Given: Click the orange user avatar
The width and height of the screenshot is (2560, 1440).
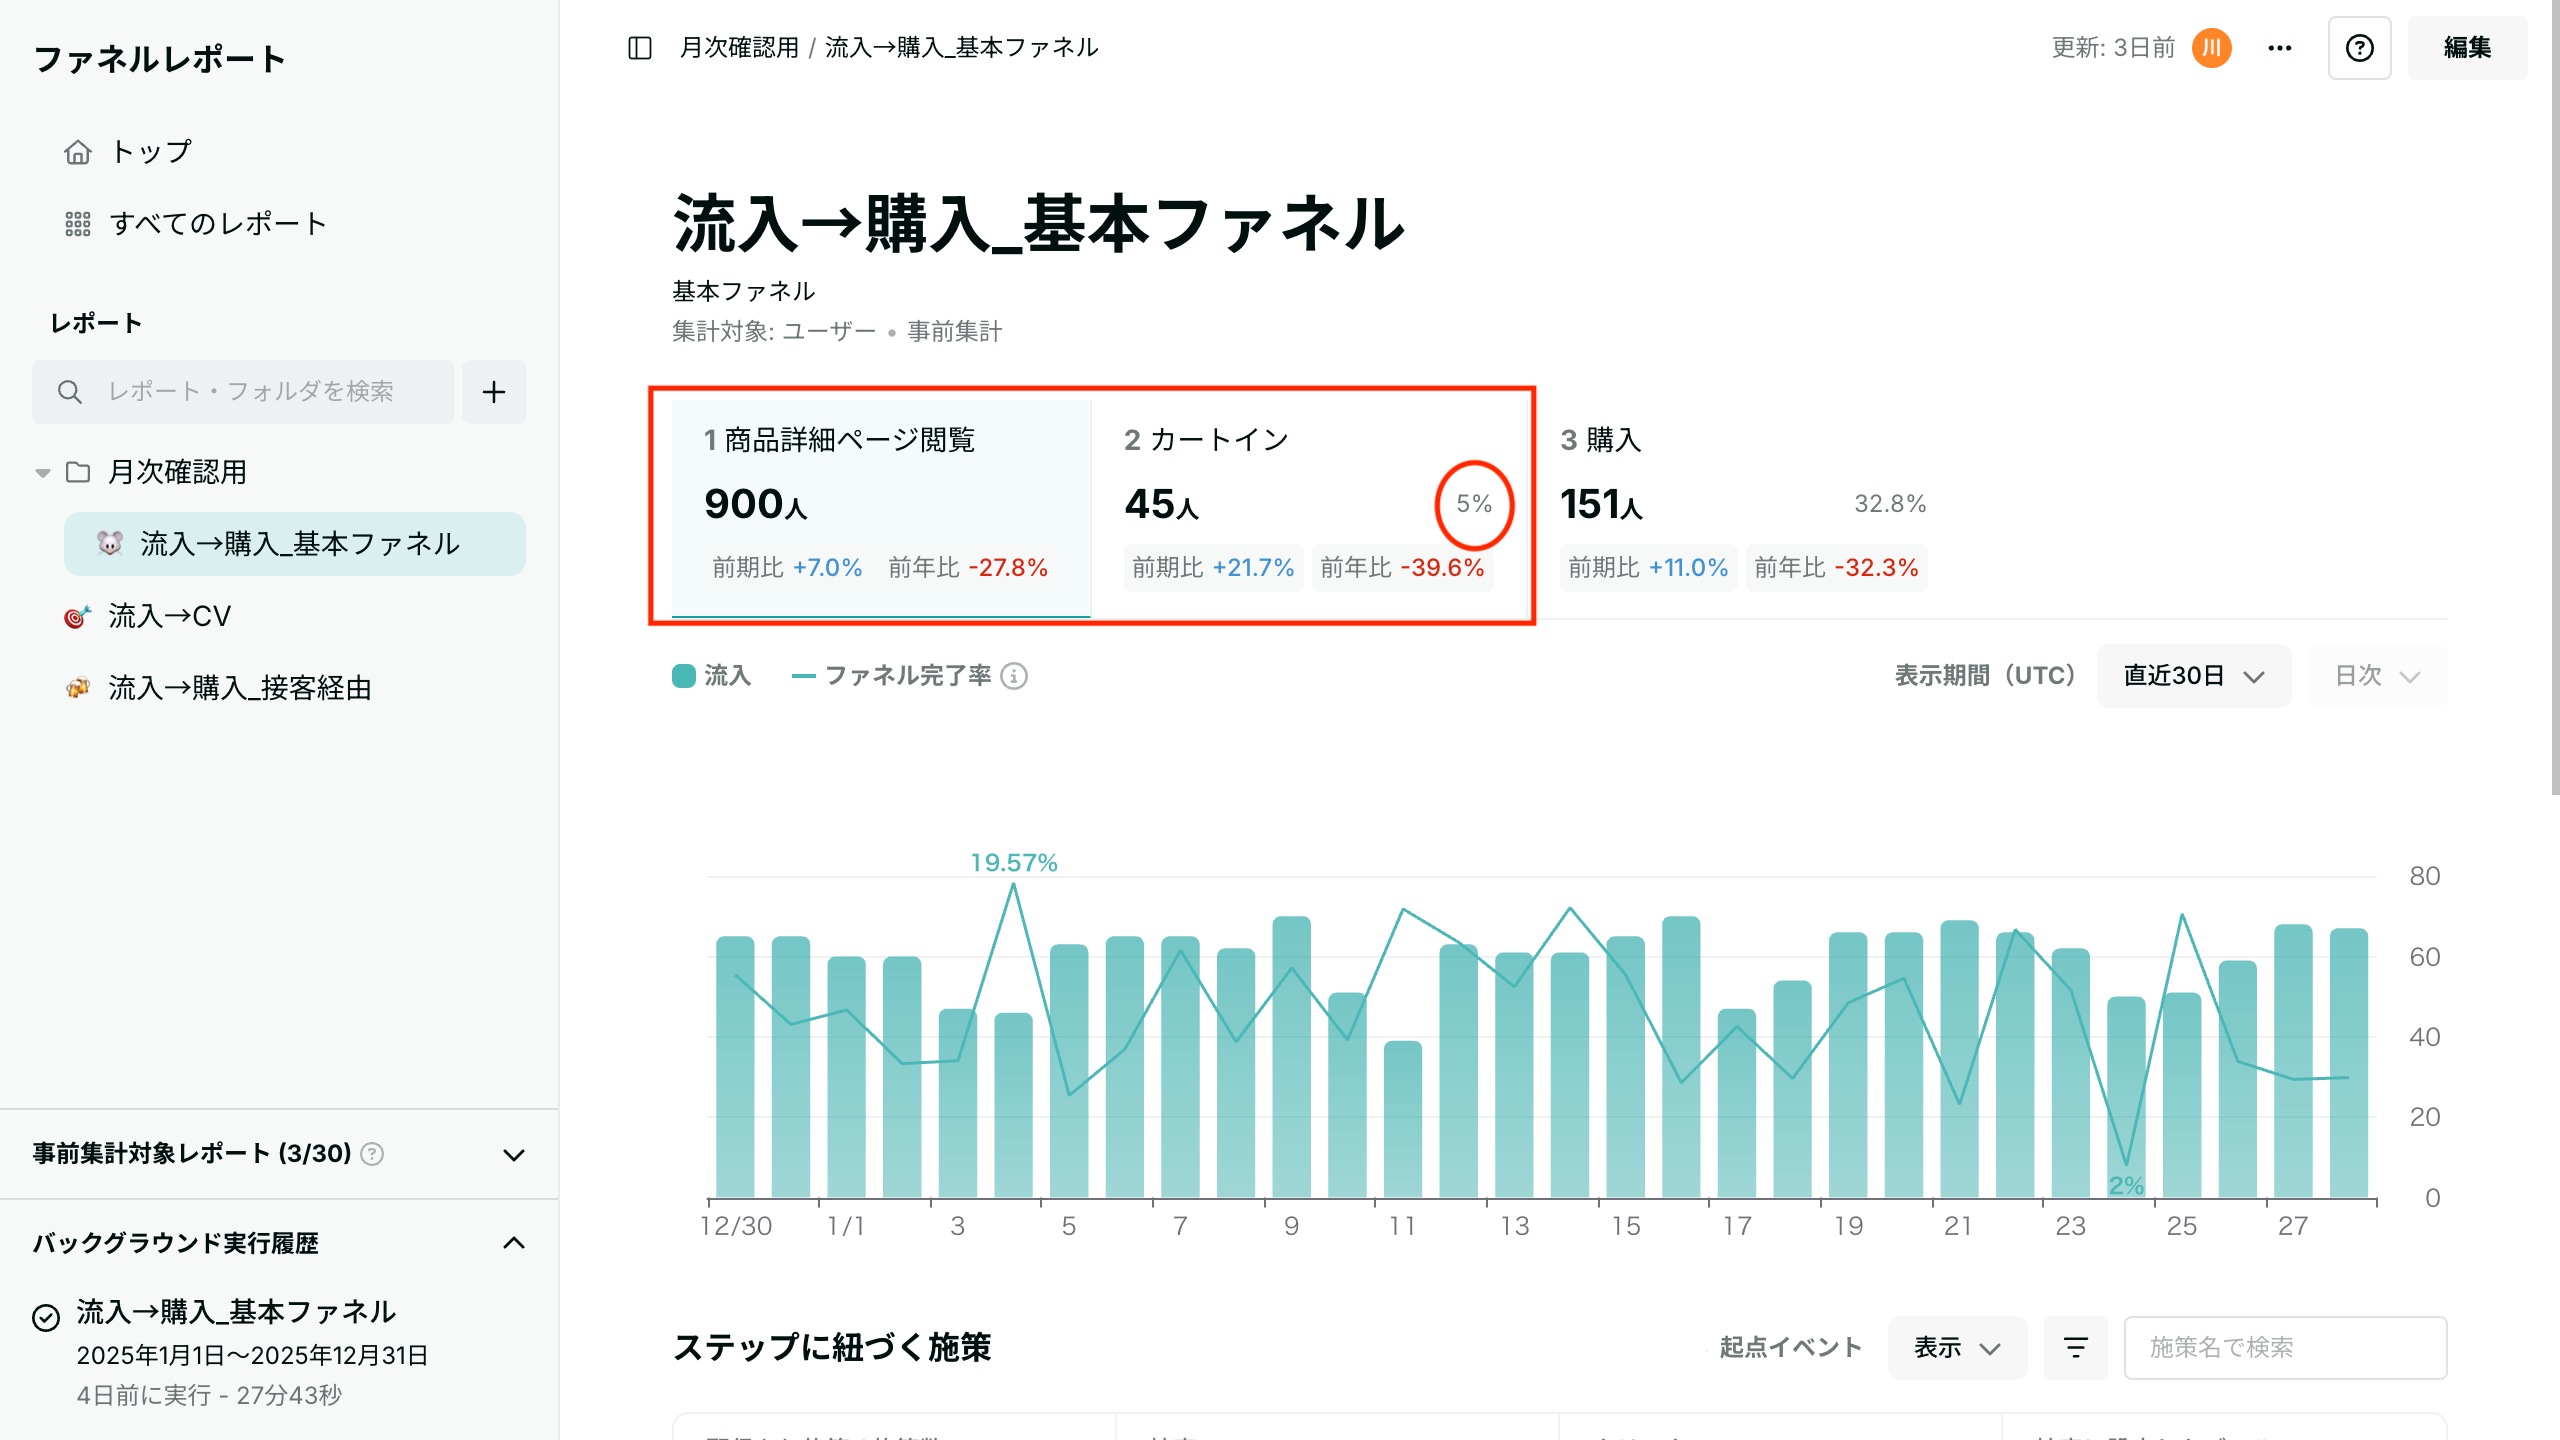Looking at the screenshot, I should [x=2211, y=48].
